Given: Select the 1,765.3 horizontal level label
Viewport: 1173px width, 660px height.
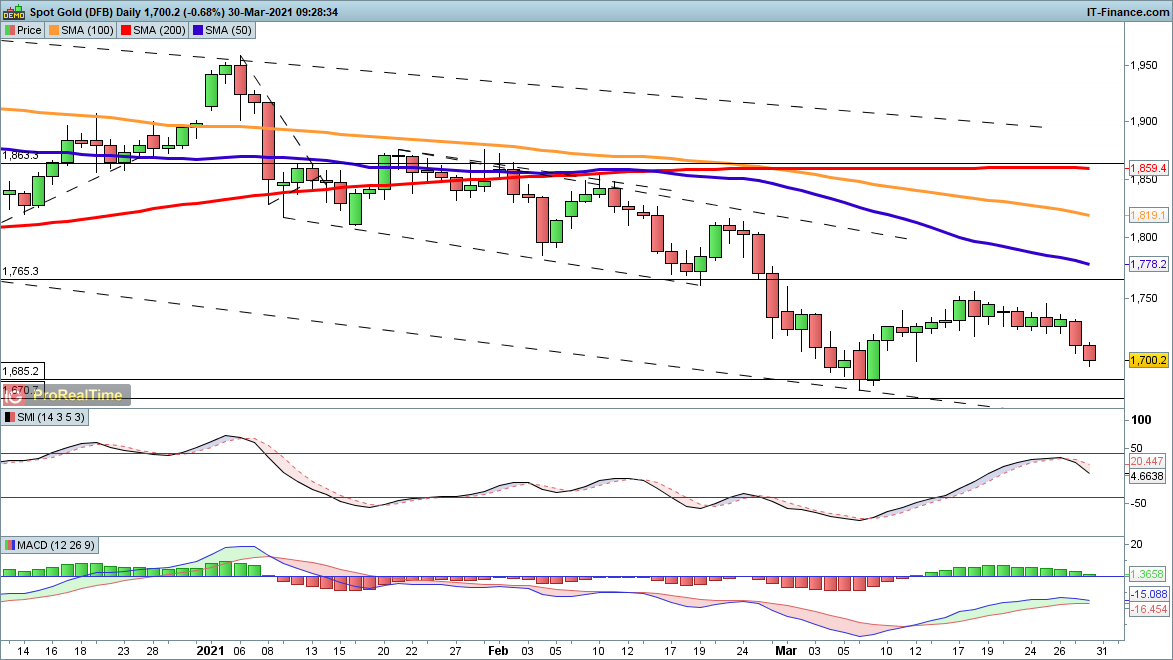Looking at the screenshot, I should (x=21, y=271).
